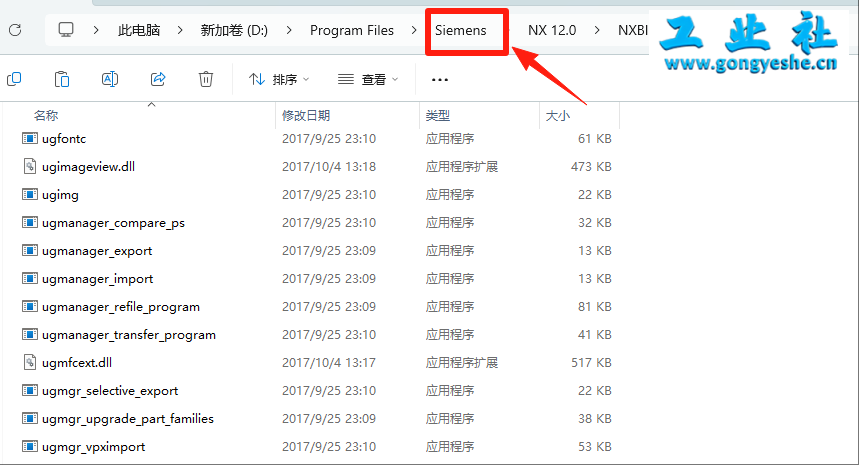859x465 pixels.
Task: Select the file name ugmgr_upgrade_part_families
Action: click(x=128, y=419)
